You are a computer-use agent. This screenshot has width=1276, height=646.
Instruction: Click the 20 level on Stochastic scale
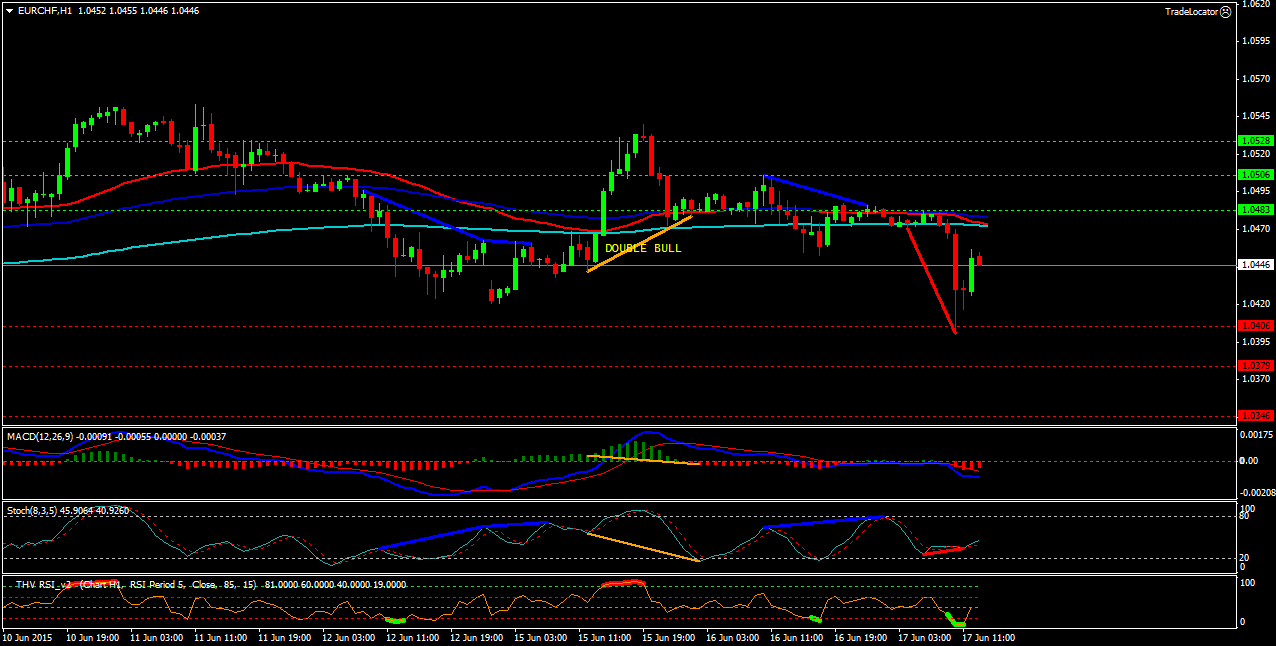tap(1244, 557)
